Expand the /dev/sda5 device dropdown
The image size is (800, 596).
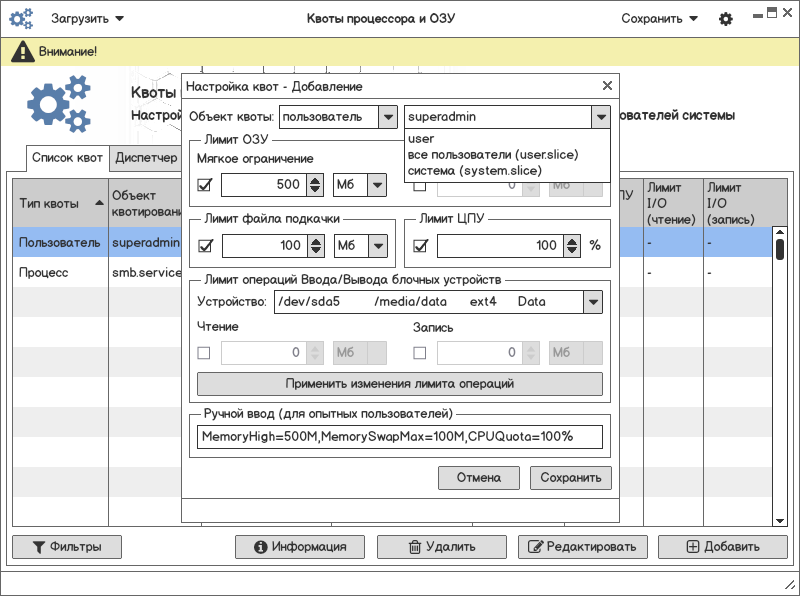591,302
